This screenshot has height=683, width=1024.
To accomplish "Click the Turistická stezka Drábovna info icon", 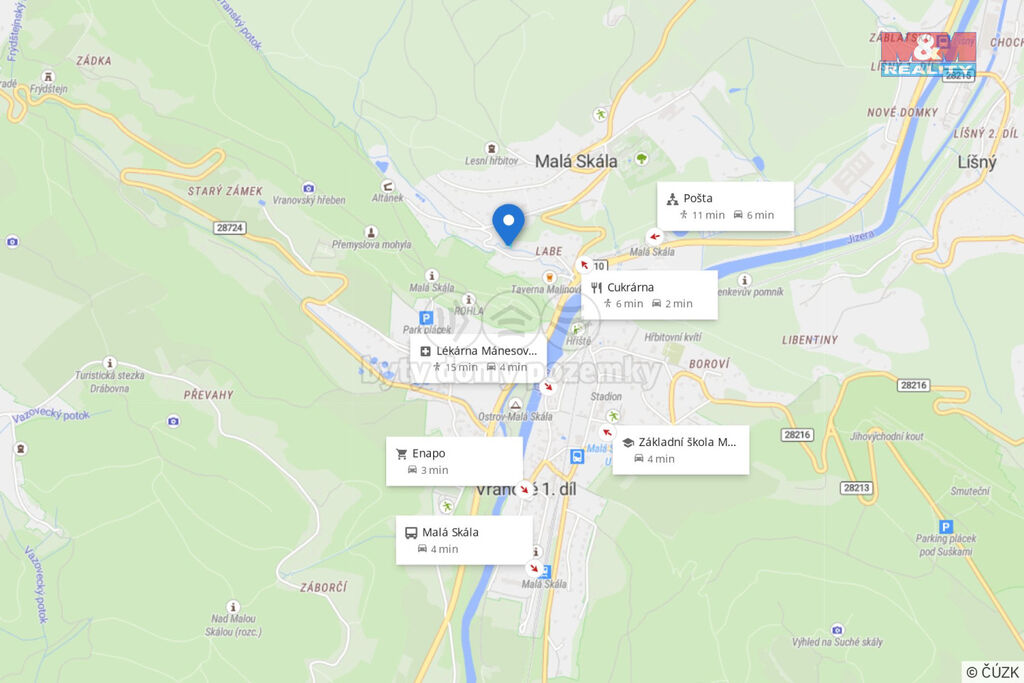I will pos(110,362).
